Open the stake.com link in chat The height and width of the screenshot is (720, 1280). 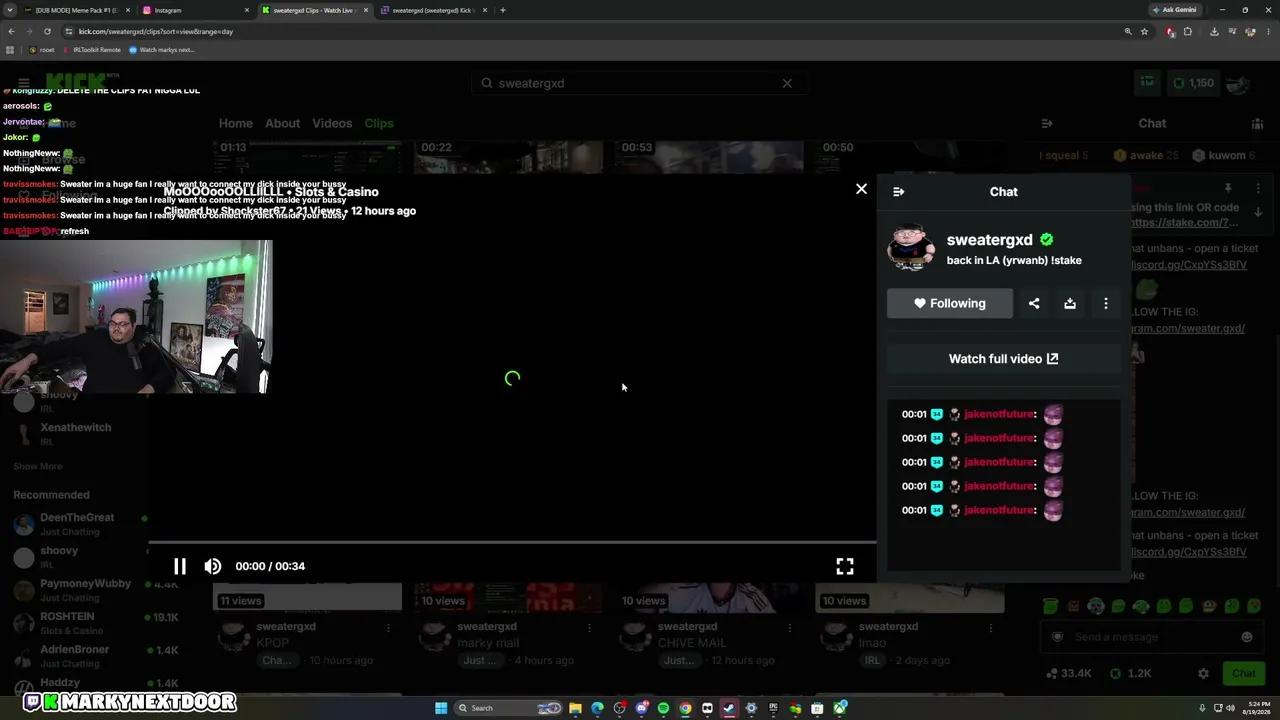1185,223
